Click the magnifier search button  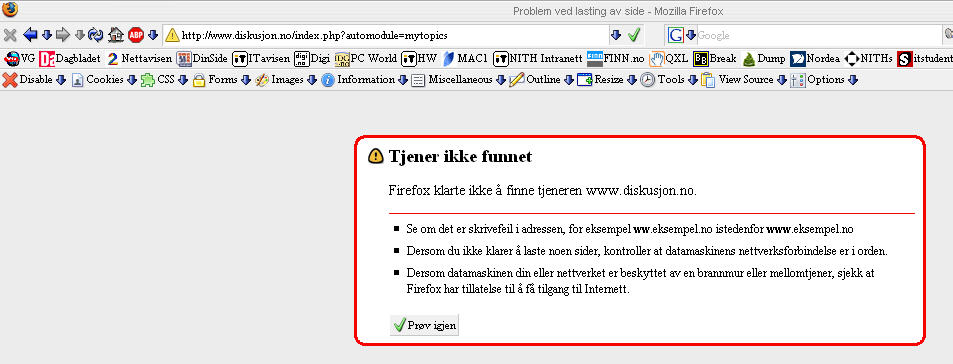point(948,35)
